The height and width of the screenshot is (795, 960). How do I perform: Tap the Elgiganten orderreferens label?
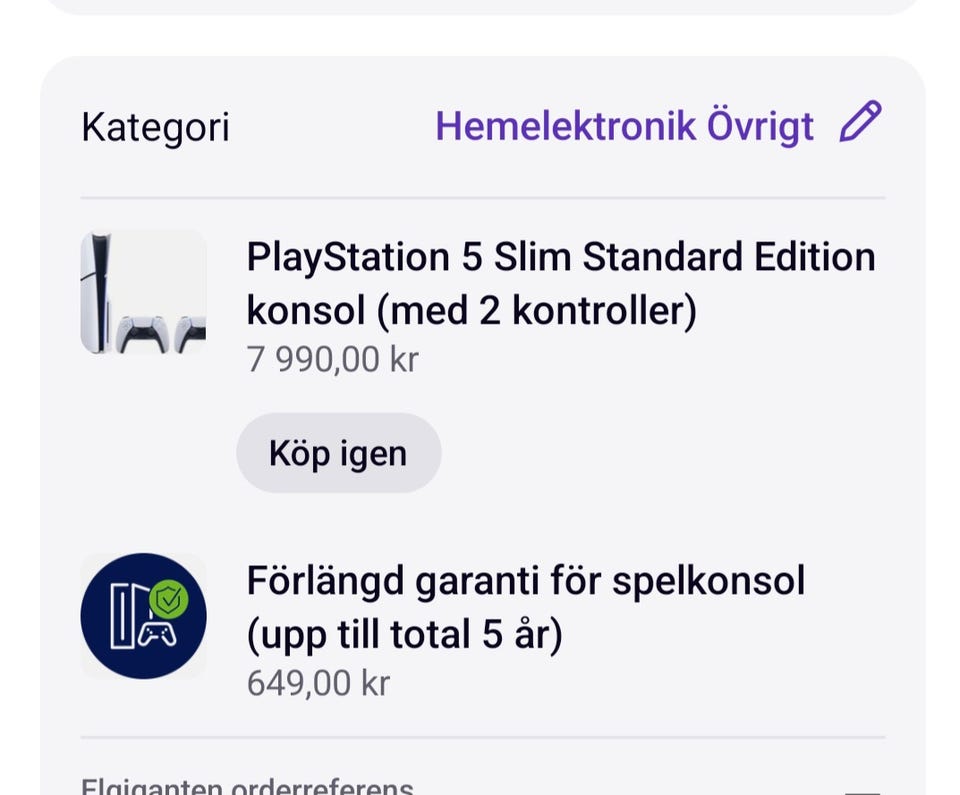tap(246, 786)
